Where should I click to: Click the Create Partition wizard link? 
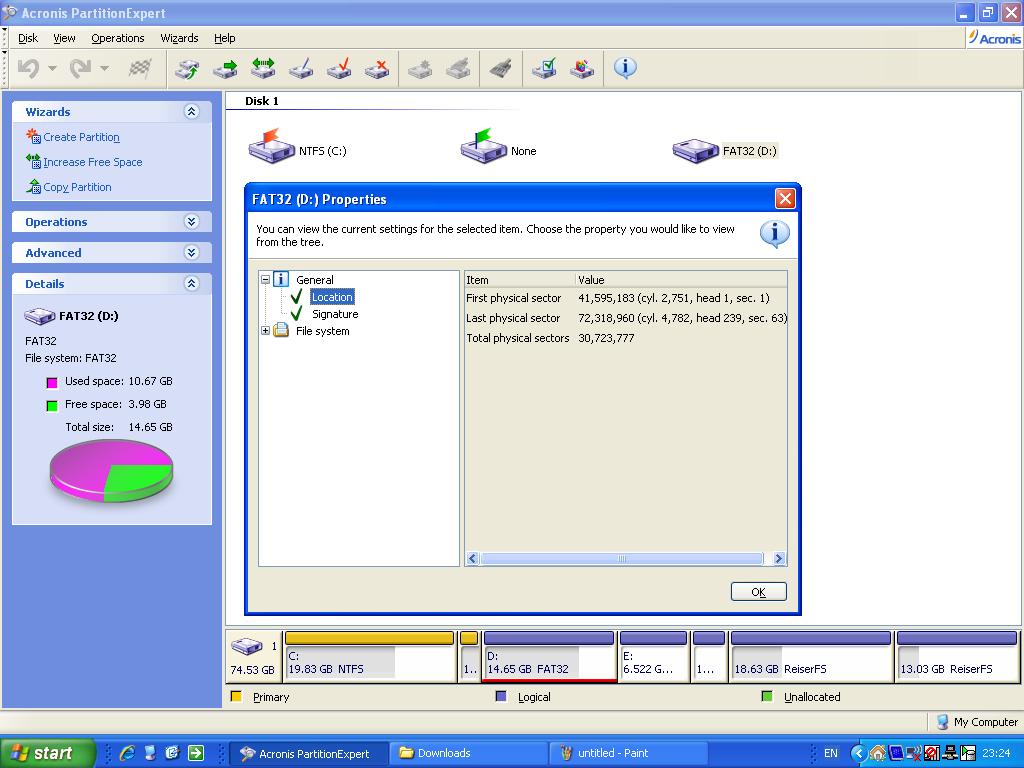81,137
